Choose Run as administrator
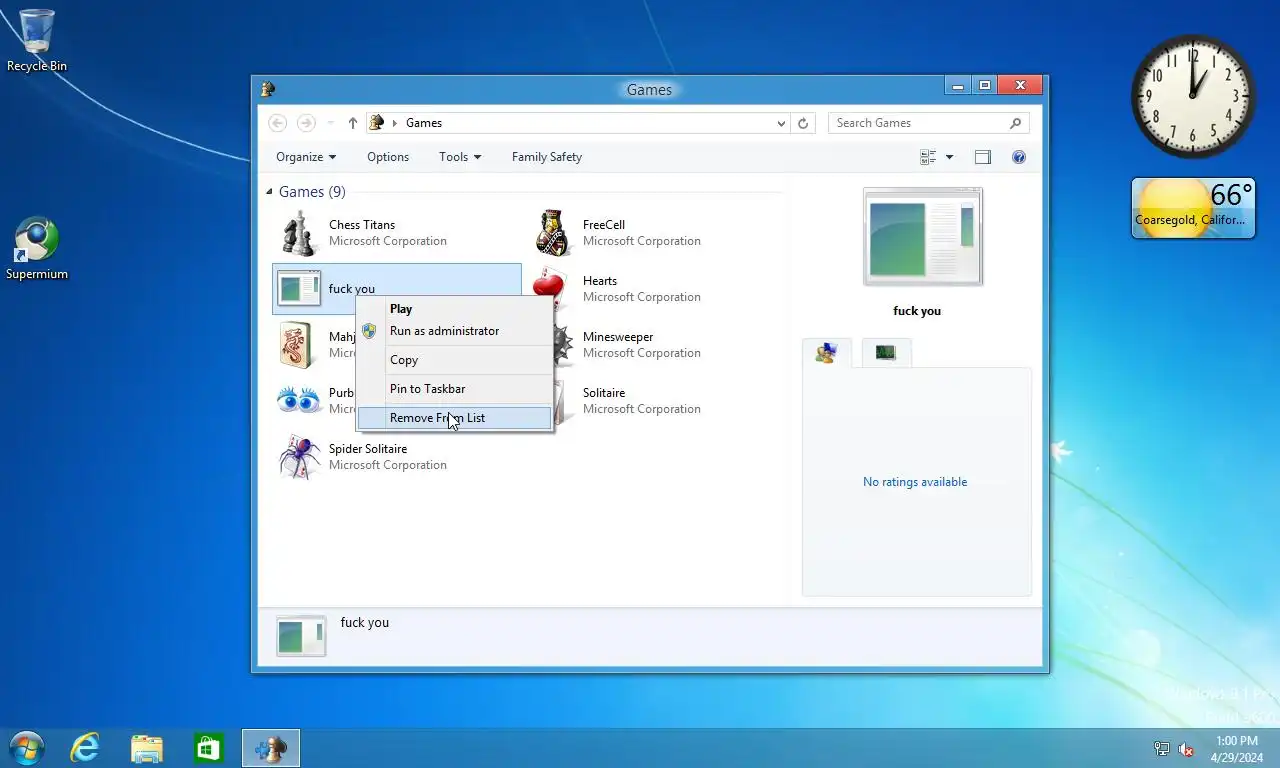 [x=455, y=331]
